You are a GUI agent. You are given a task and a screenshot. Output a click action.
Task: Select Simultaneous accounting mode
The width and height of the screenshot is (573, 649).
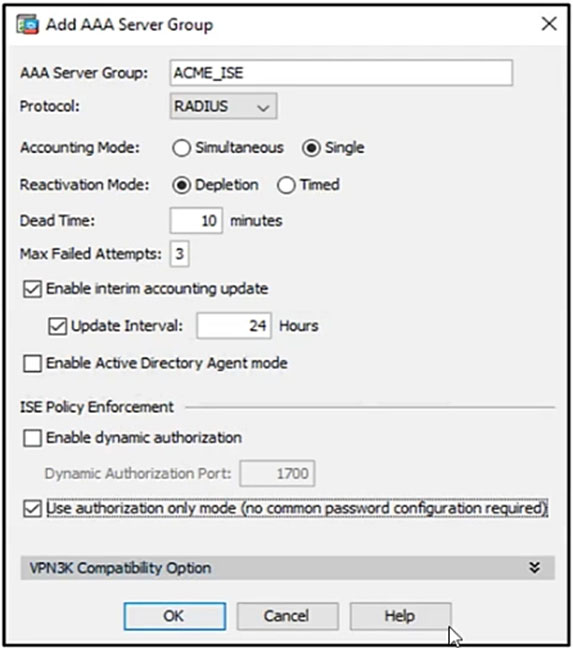(182, 148)
